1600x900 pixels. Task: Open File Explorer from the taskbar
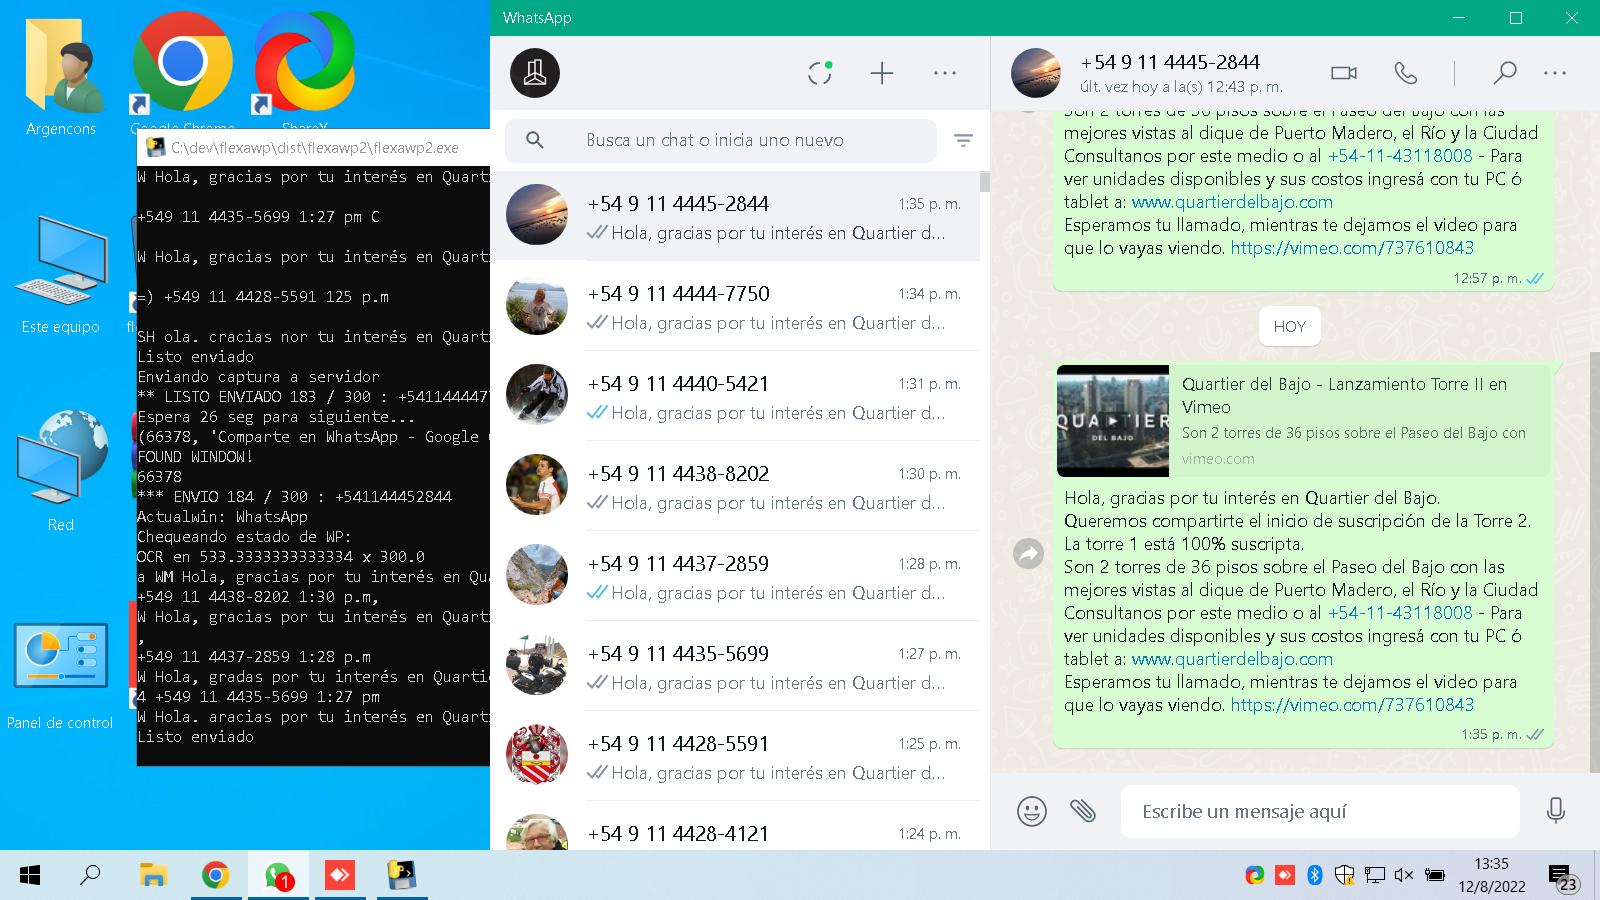coord(153,876)
